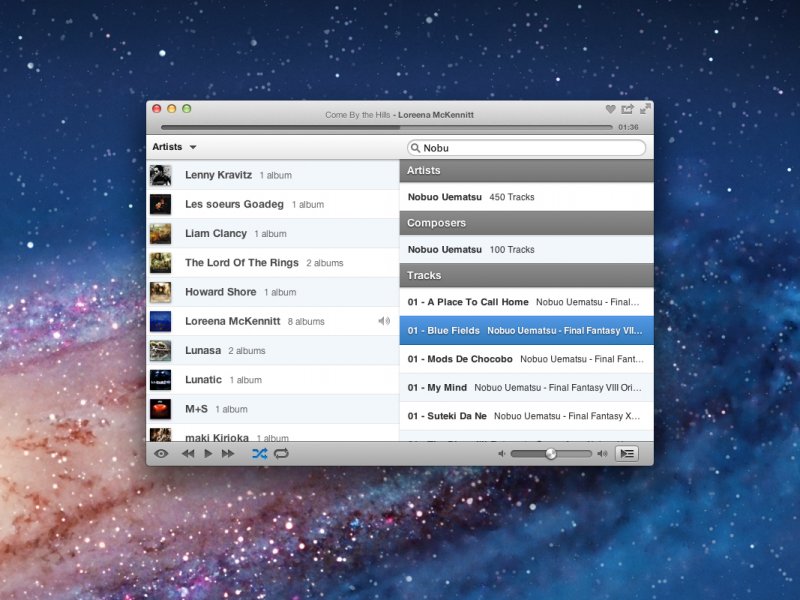The height and width of the screenshot is (600, 800).
Task: Enter fullscreen with the expand arrows icon
Action: (645, 109)
